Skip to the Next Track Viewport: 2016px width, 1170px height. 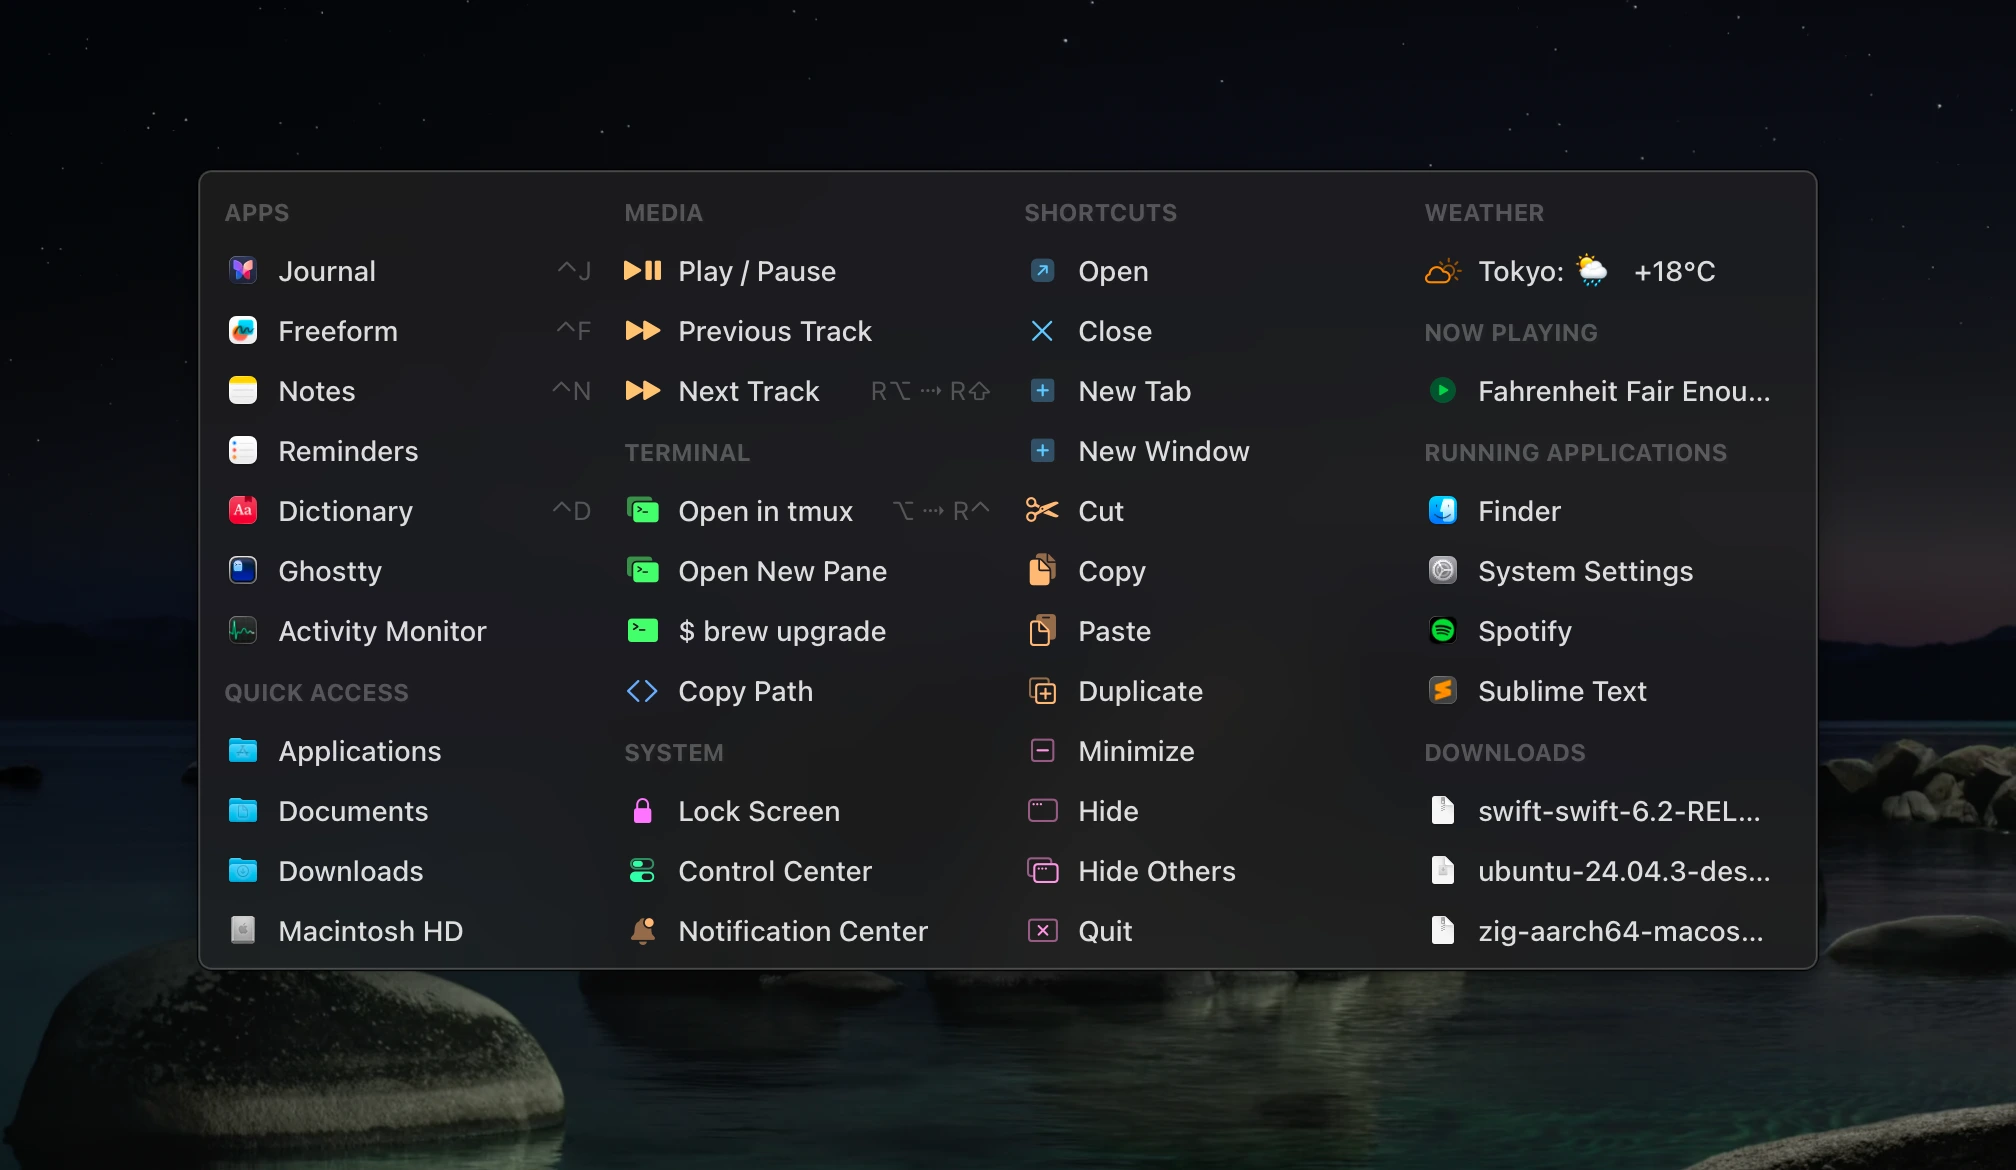[x=749, y=391]
